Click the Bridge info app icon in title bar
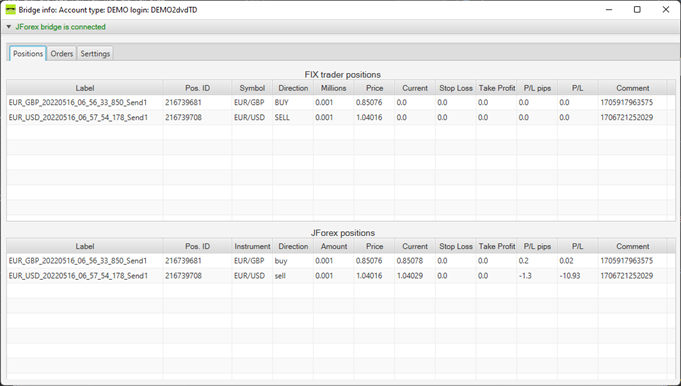The width and height of the screenshot is (681, 386). coord(10,10)
